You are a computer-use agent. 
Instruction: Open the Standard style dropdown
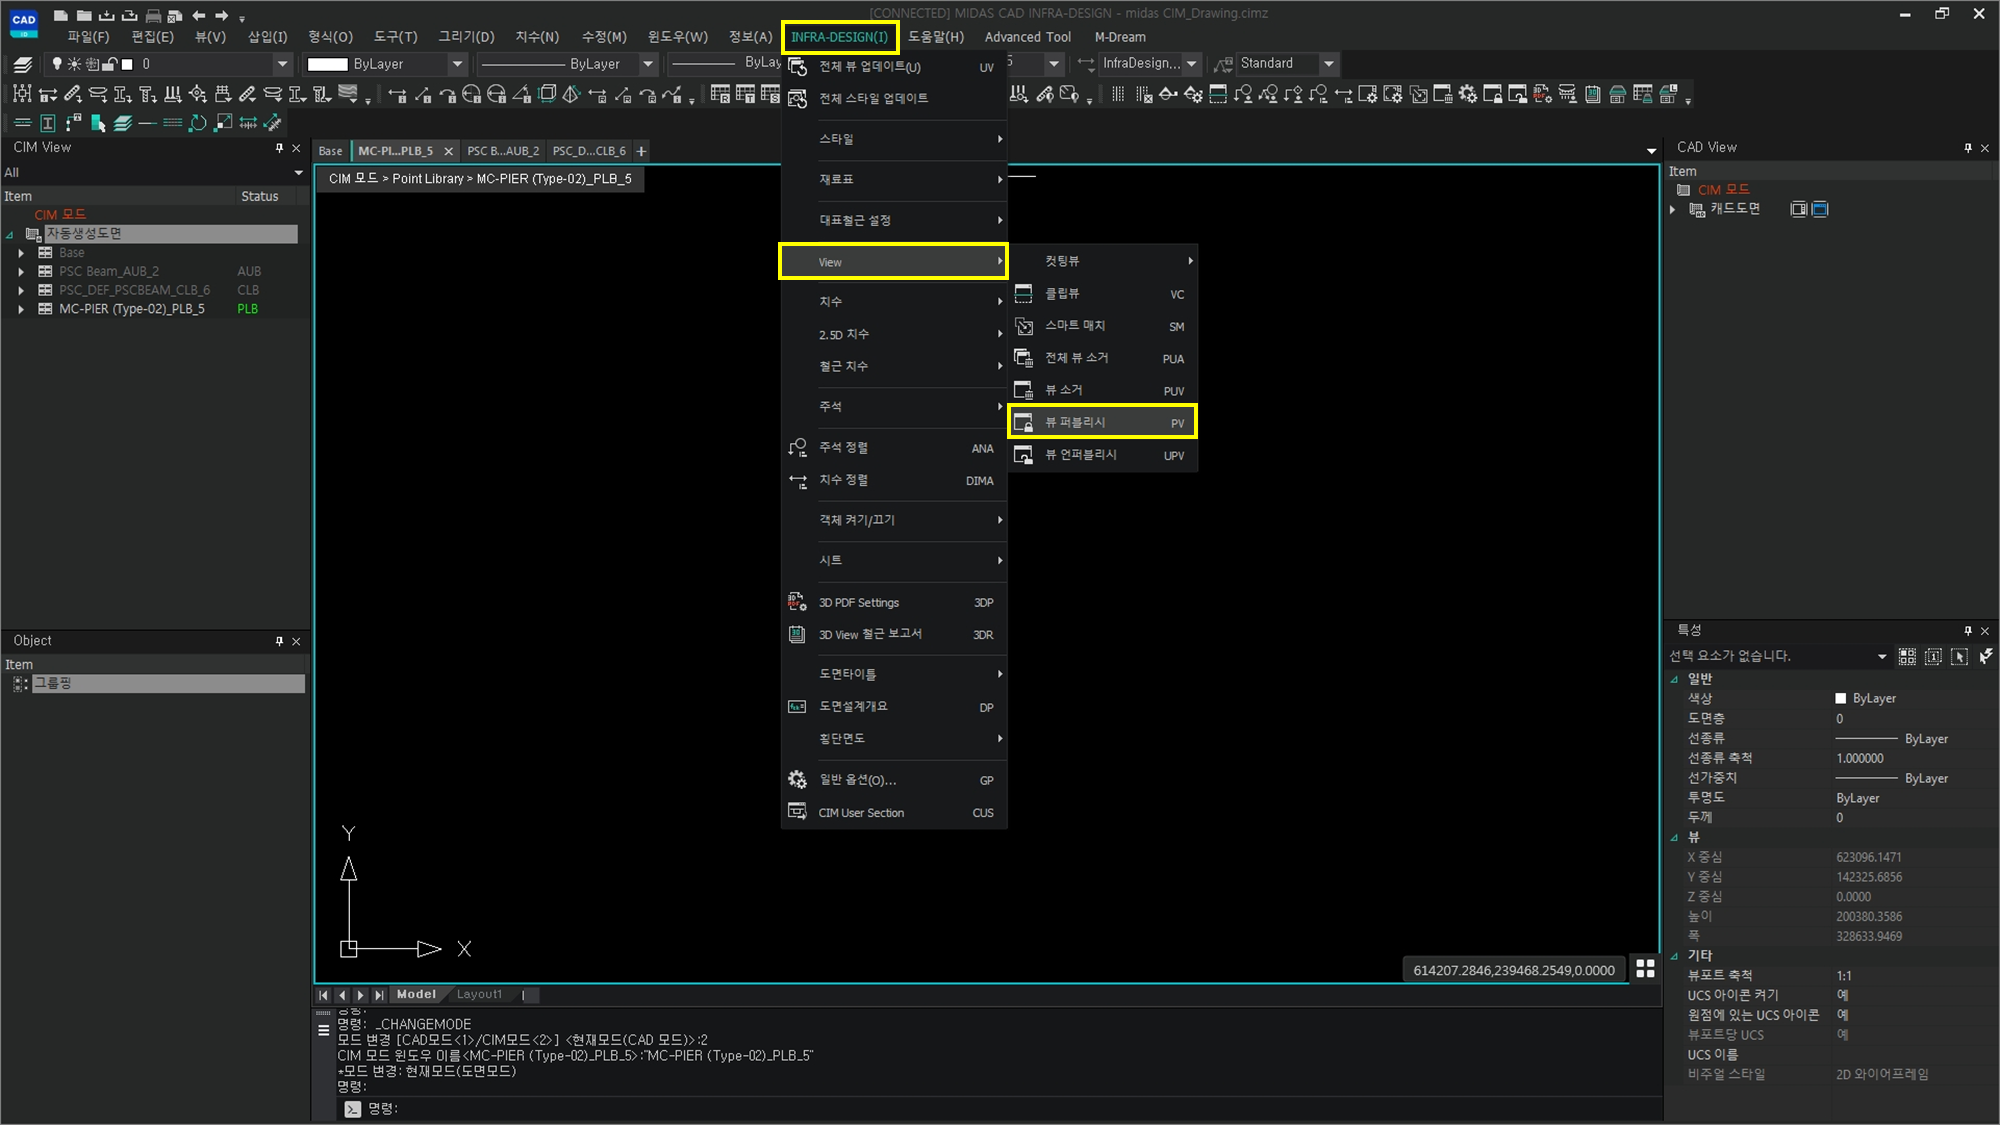[1329, 64]
